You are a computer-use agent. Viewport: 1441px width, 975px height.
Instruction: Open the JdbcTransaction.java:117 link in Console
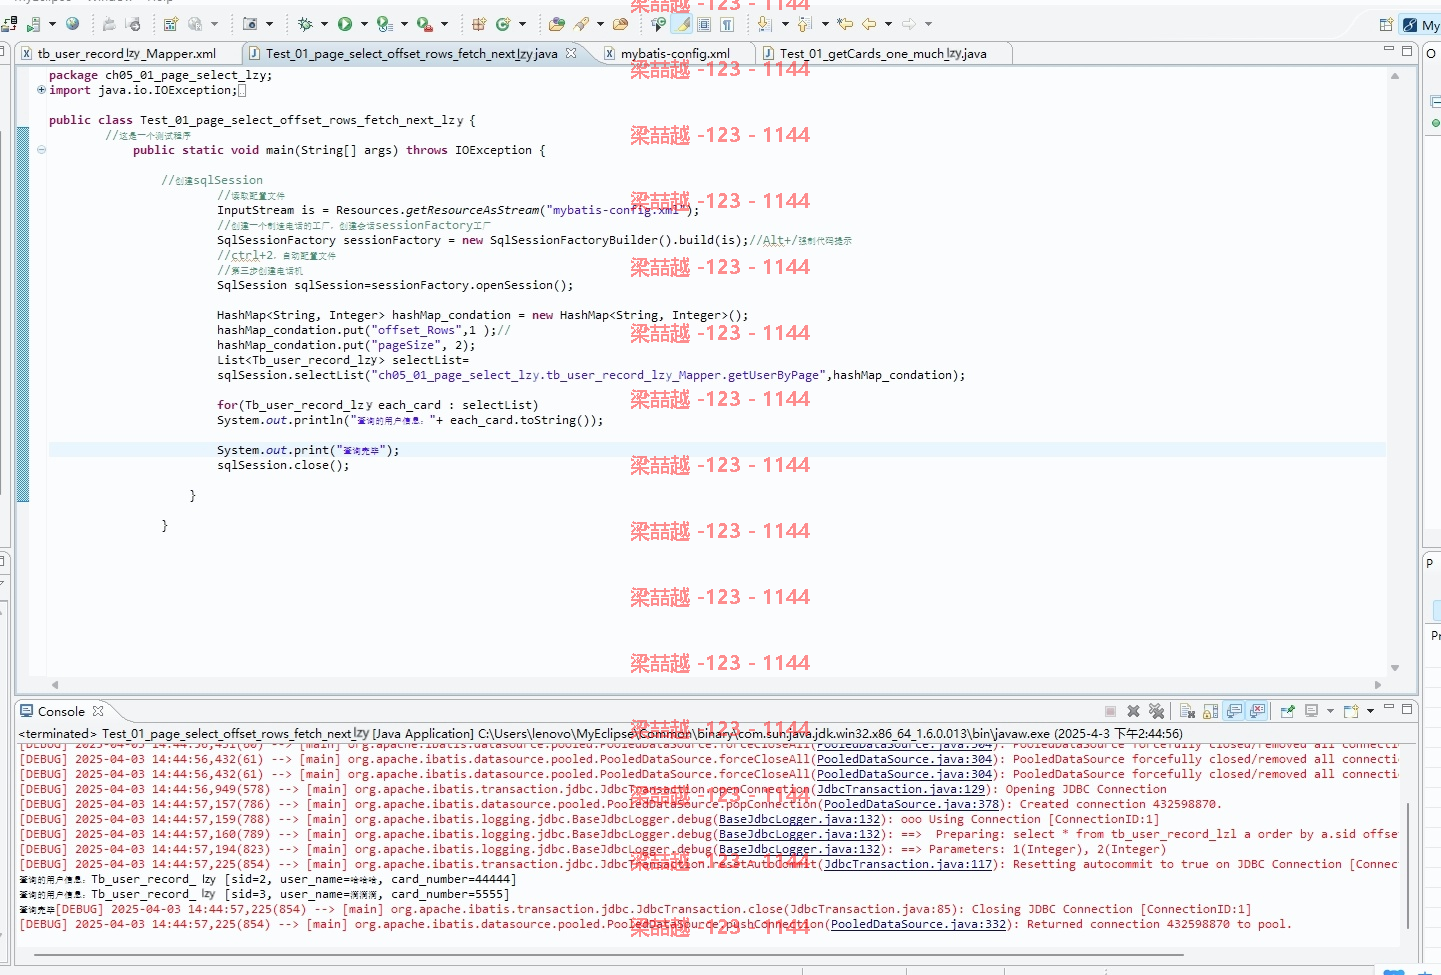tap(908, 864)
